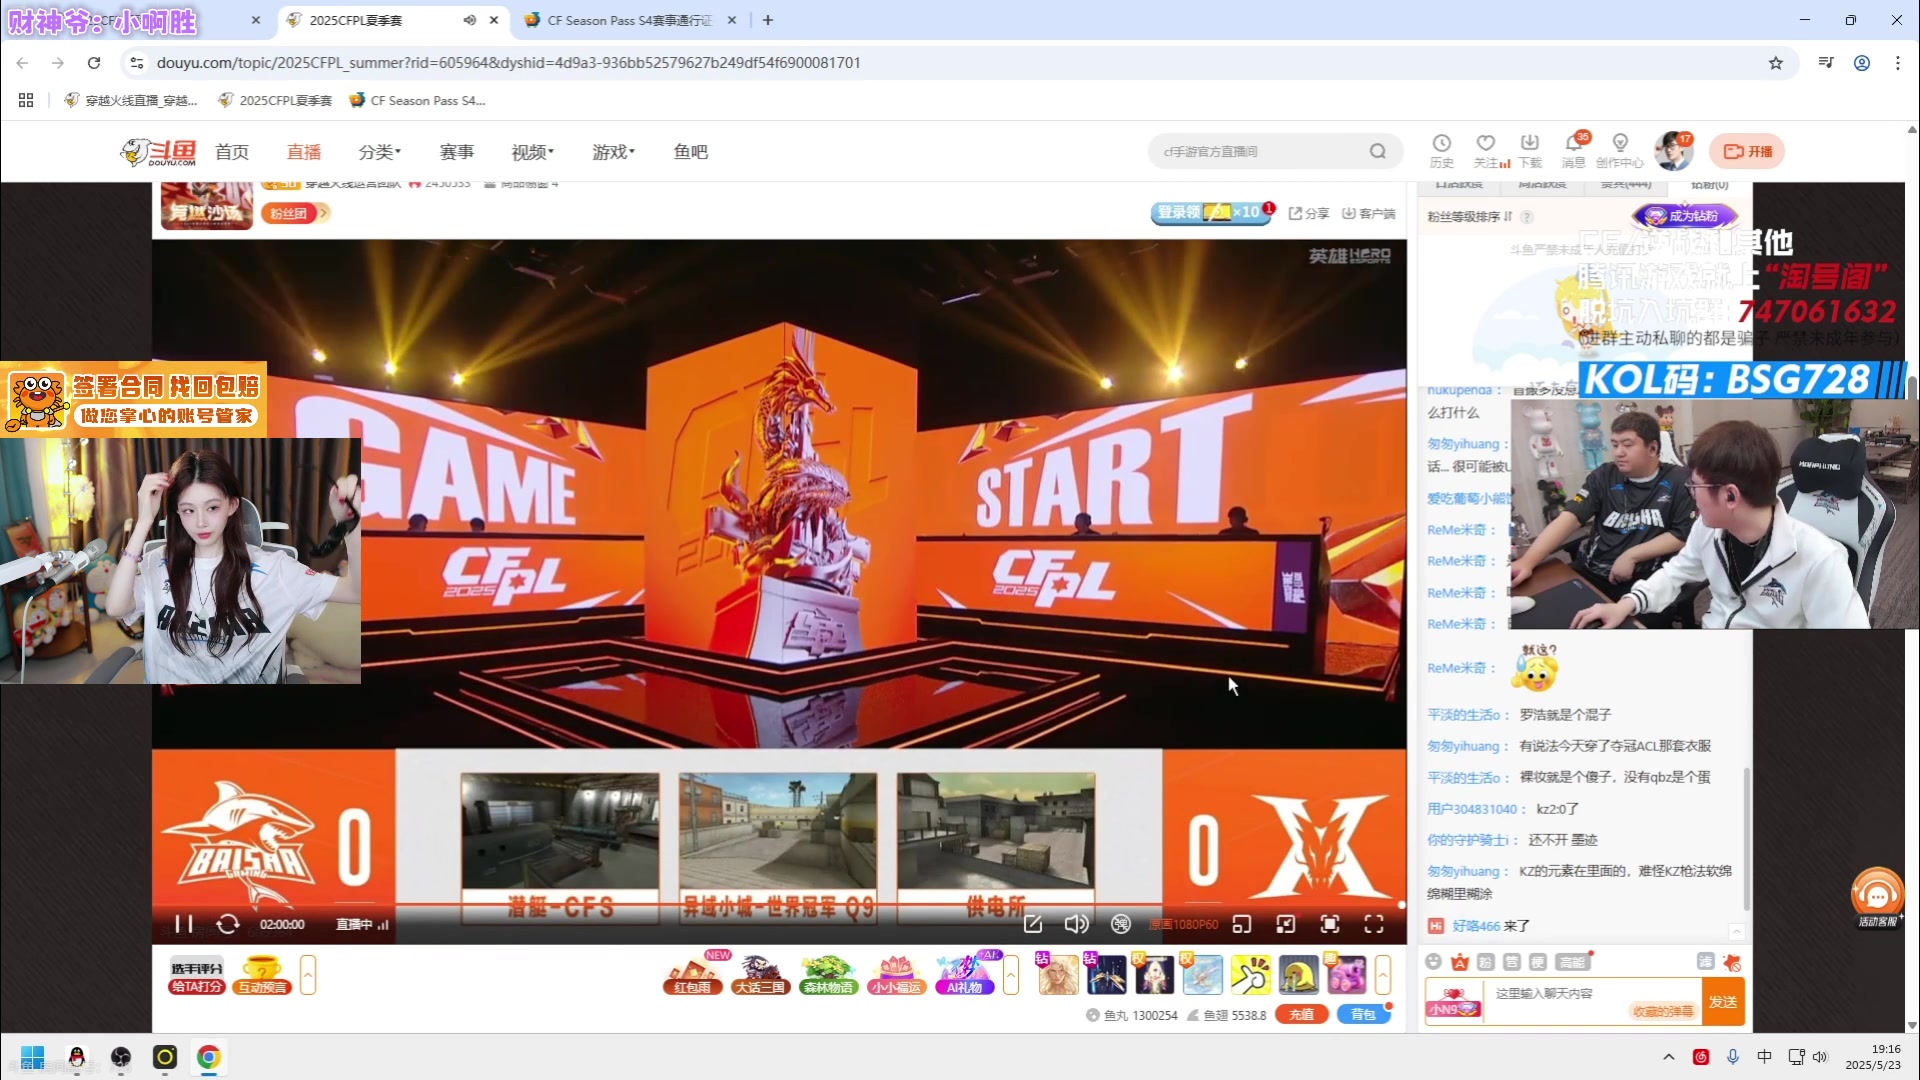Image resolution: width=1920 pixels, height=1080 pixels.
Task: Enter full screen video mode
Action: [x=1374, y=924]
